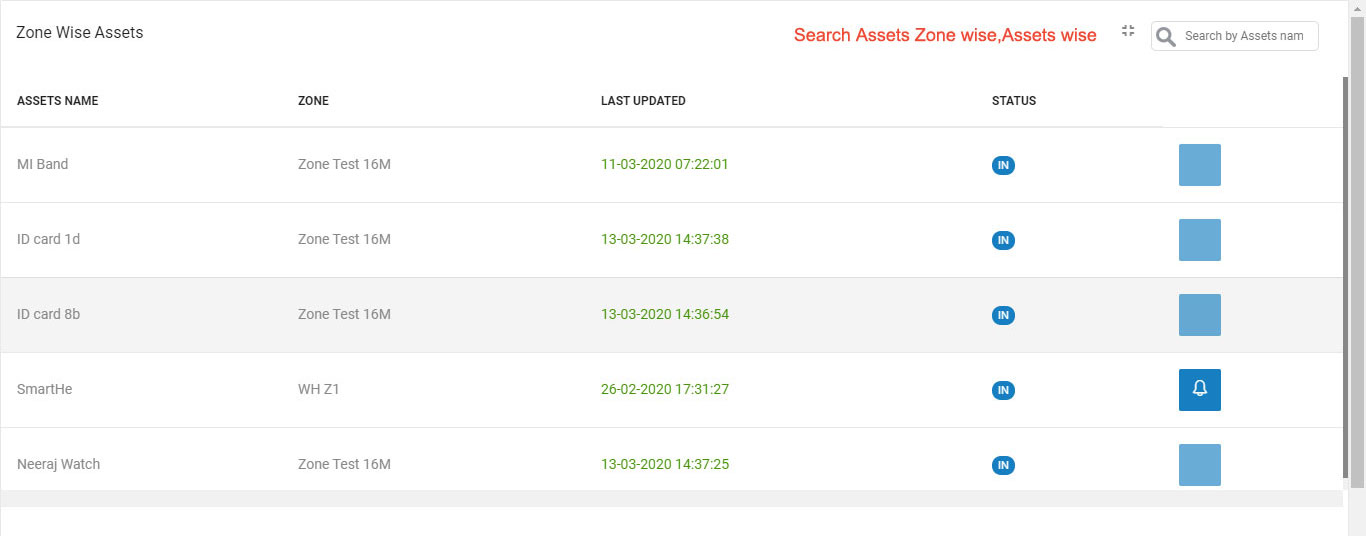Click the IN status badge for SmartHe
This screenshot has height=536, width=1366.
1003,390
